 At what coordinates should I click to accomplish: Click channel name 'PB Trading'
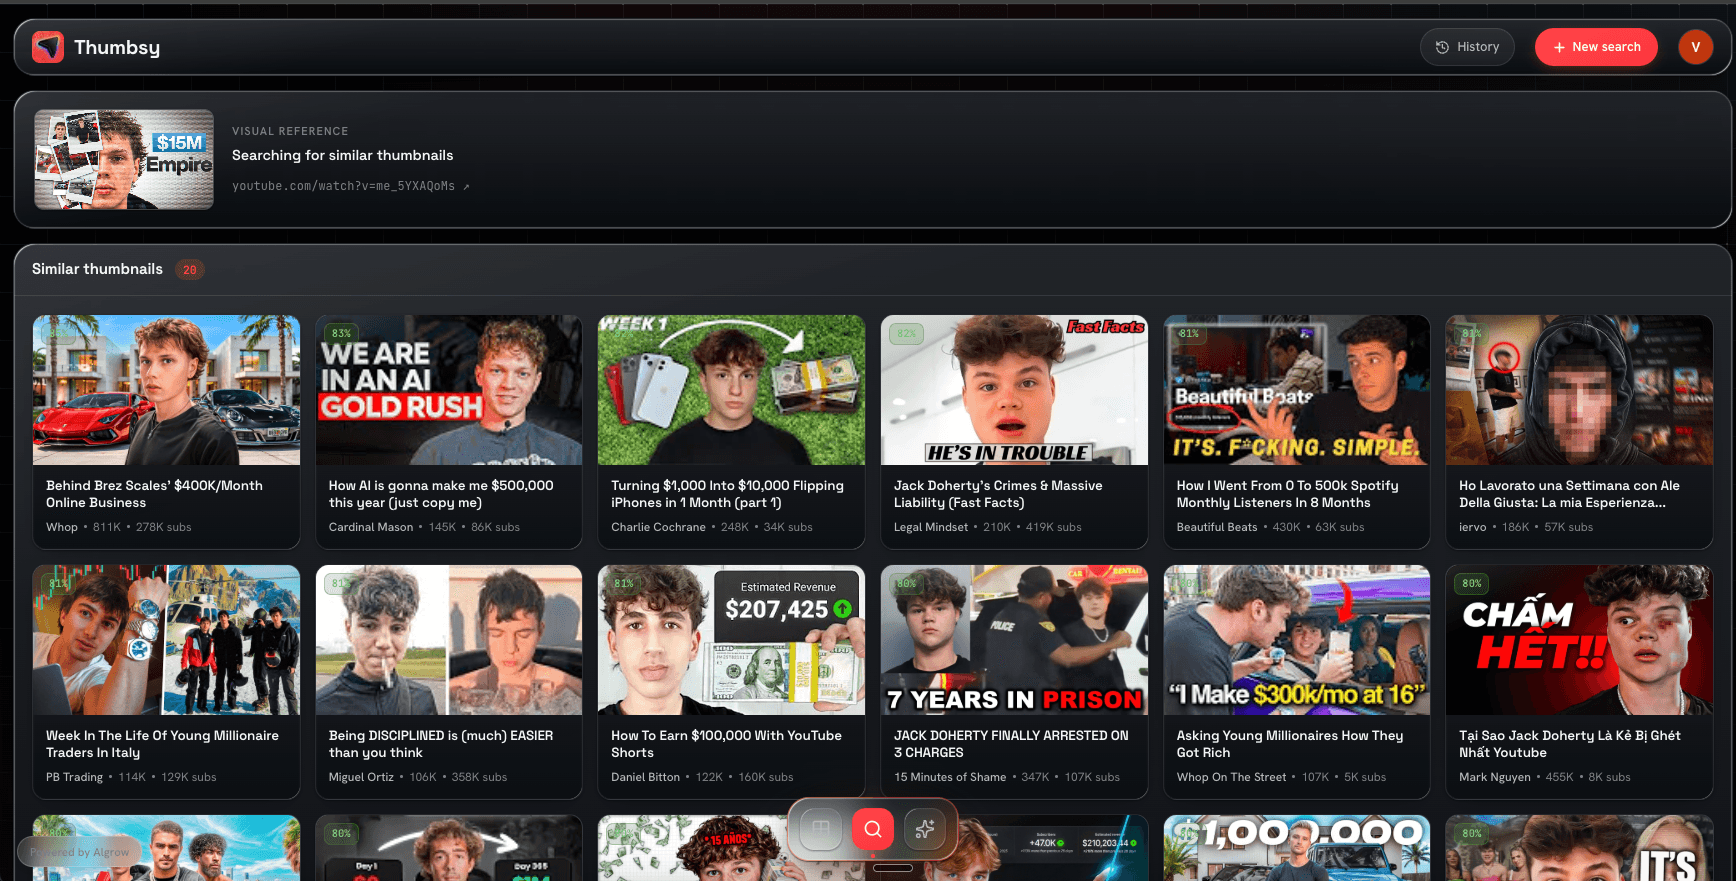pos(74,777)
